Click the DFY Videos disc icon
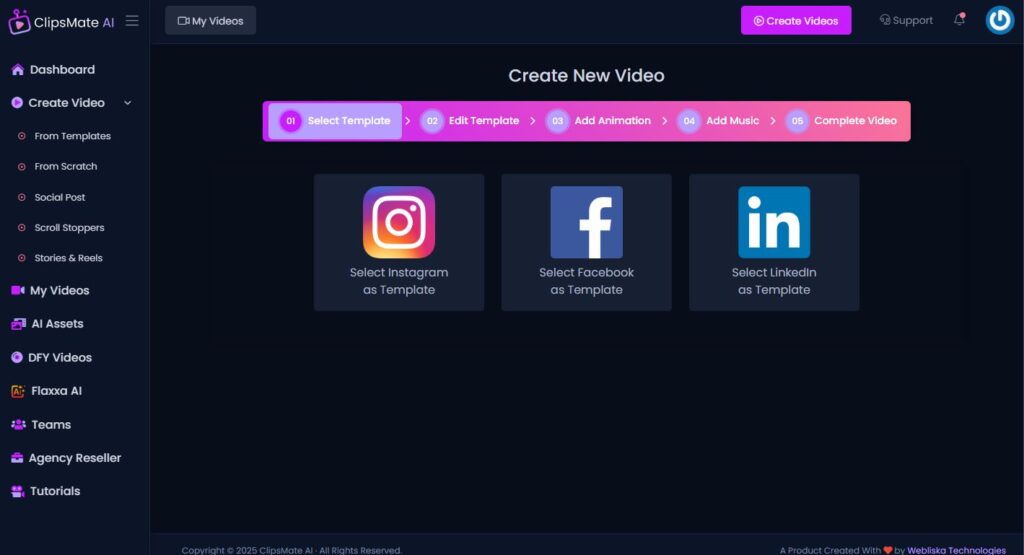1024x555 pixels. (17, 357)
